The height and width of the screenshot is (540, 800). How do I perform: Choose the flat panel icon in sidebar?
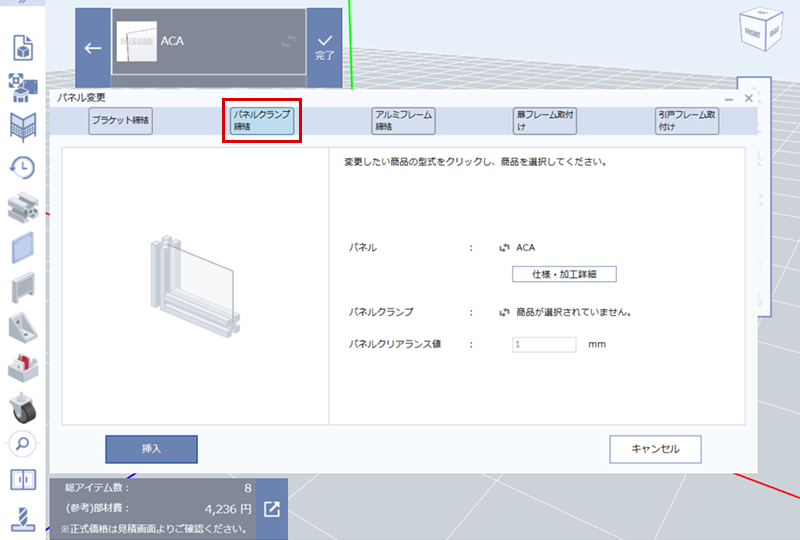22,247
